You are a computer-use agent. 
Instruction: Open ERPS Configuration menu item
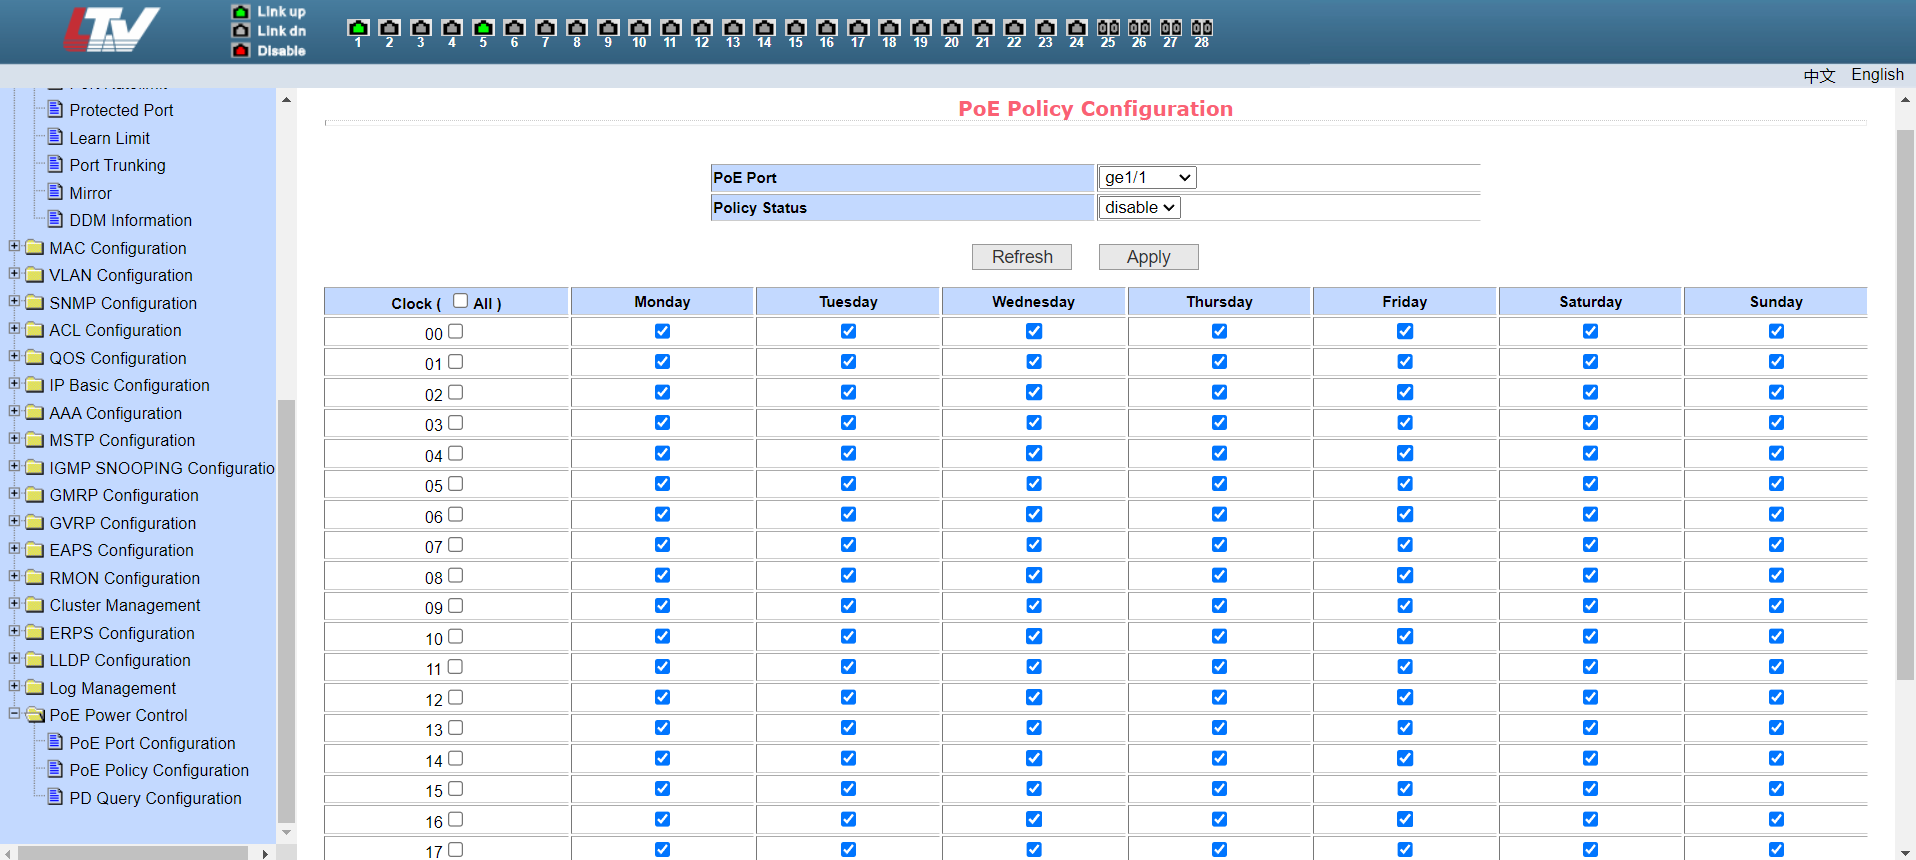click(122, 633)
